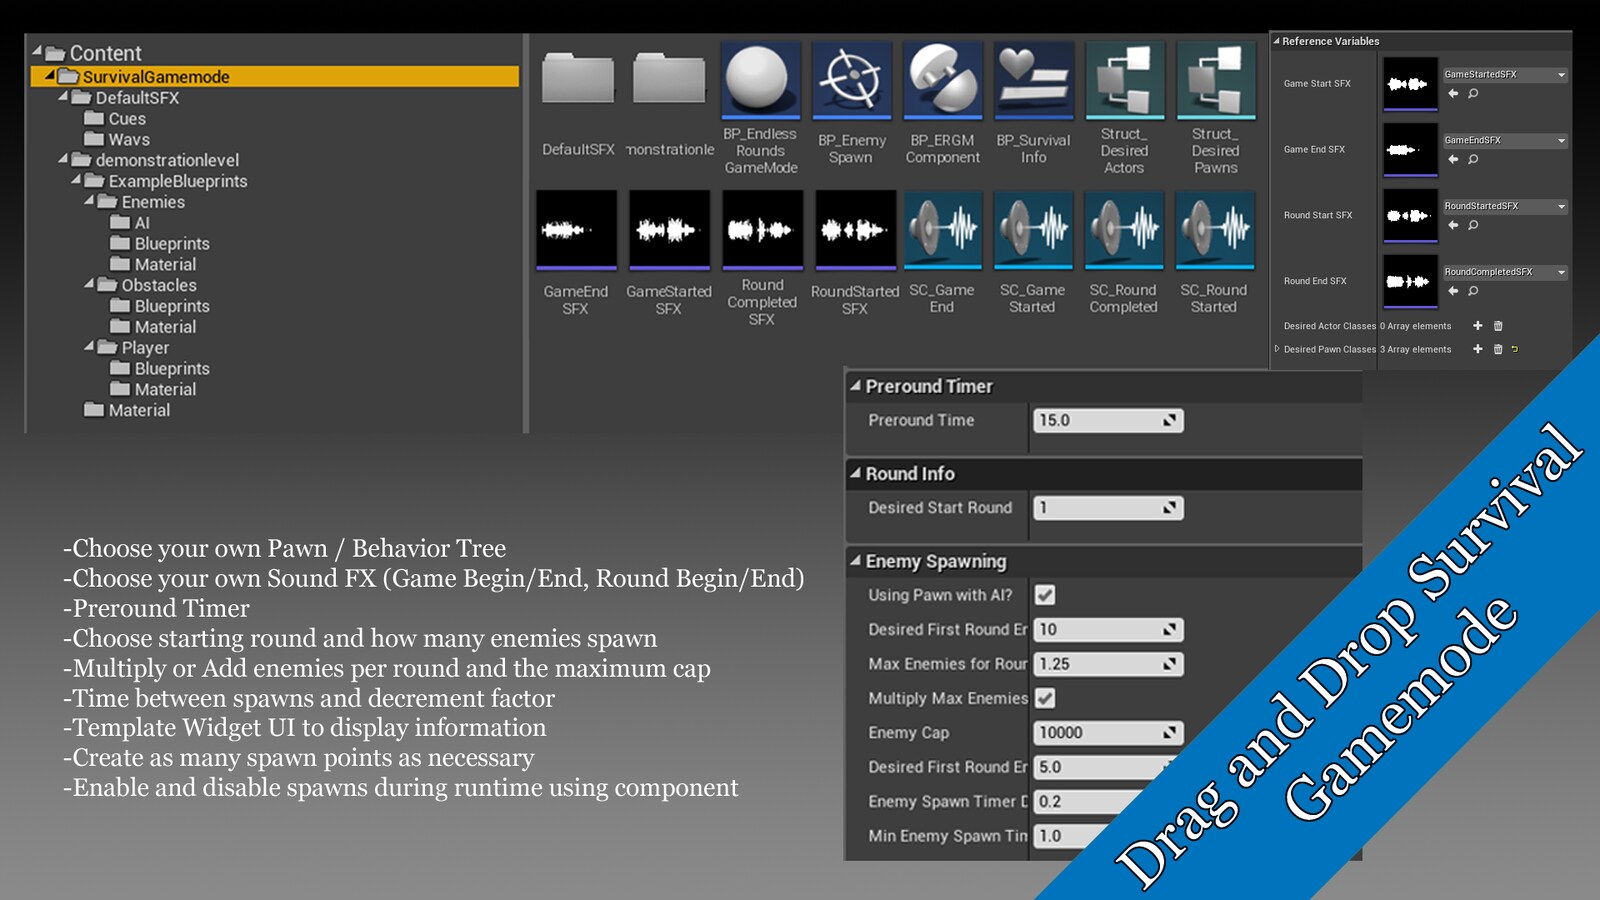The image size is (1600, 900).
Task: Toggle the Using Pawn with AI checkbox
Action: pos(1045,595)
